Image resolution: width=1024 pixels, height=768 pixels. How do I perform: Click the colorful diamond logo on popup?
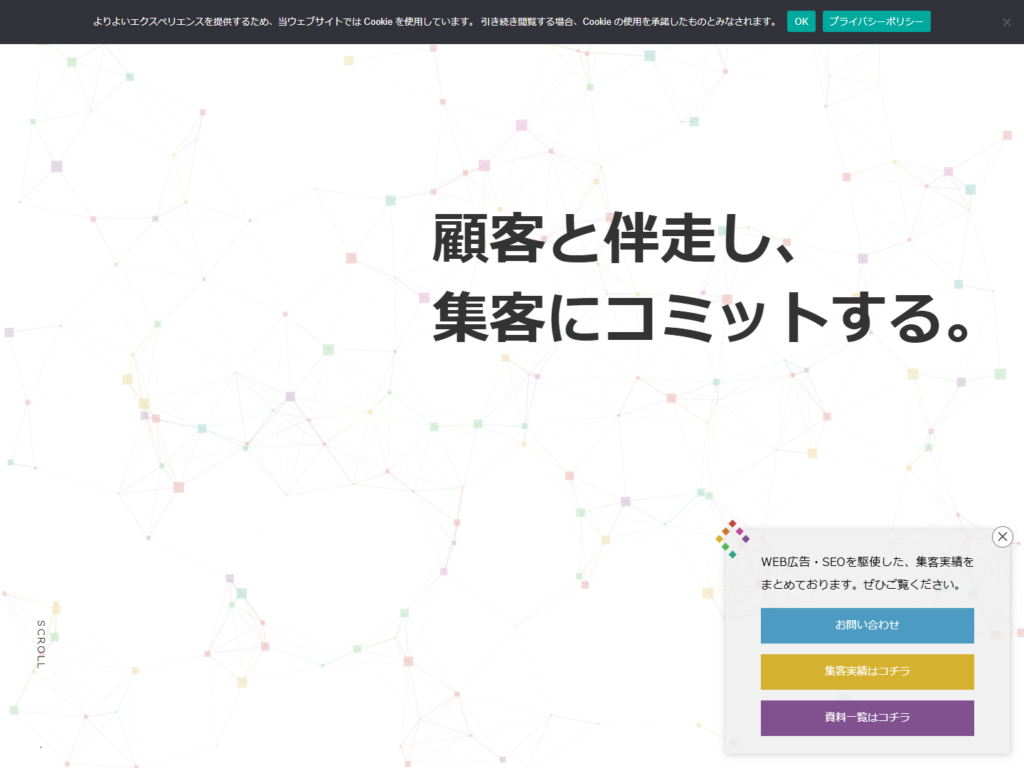point(732,539)
